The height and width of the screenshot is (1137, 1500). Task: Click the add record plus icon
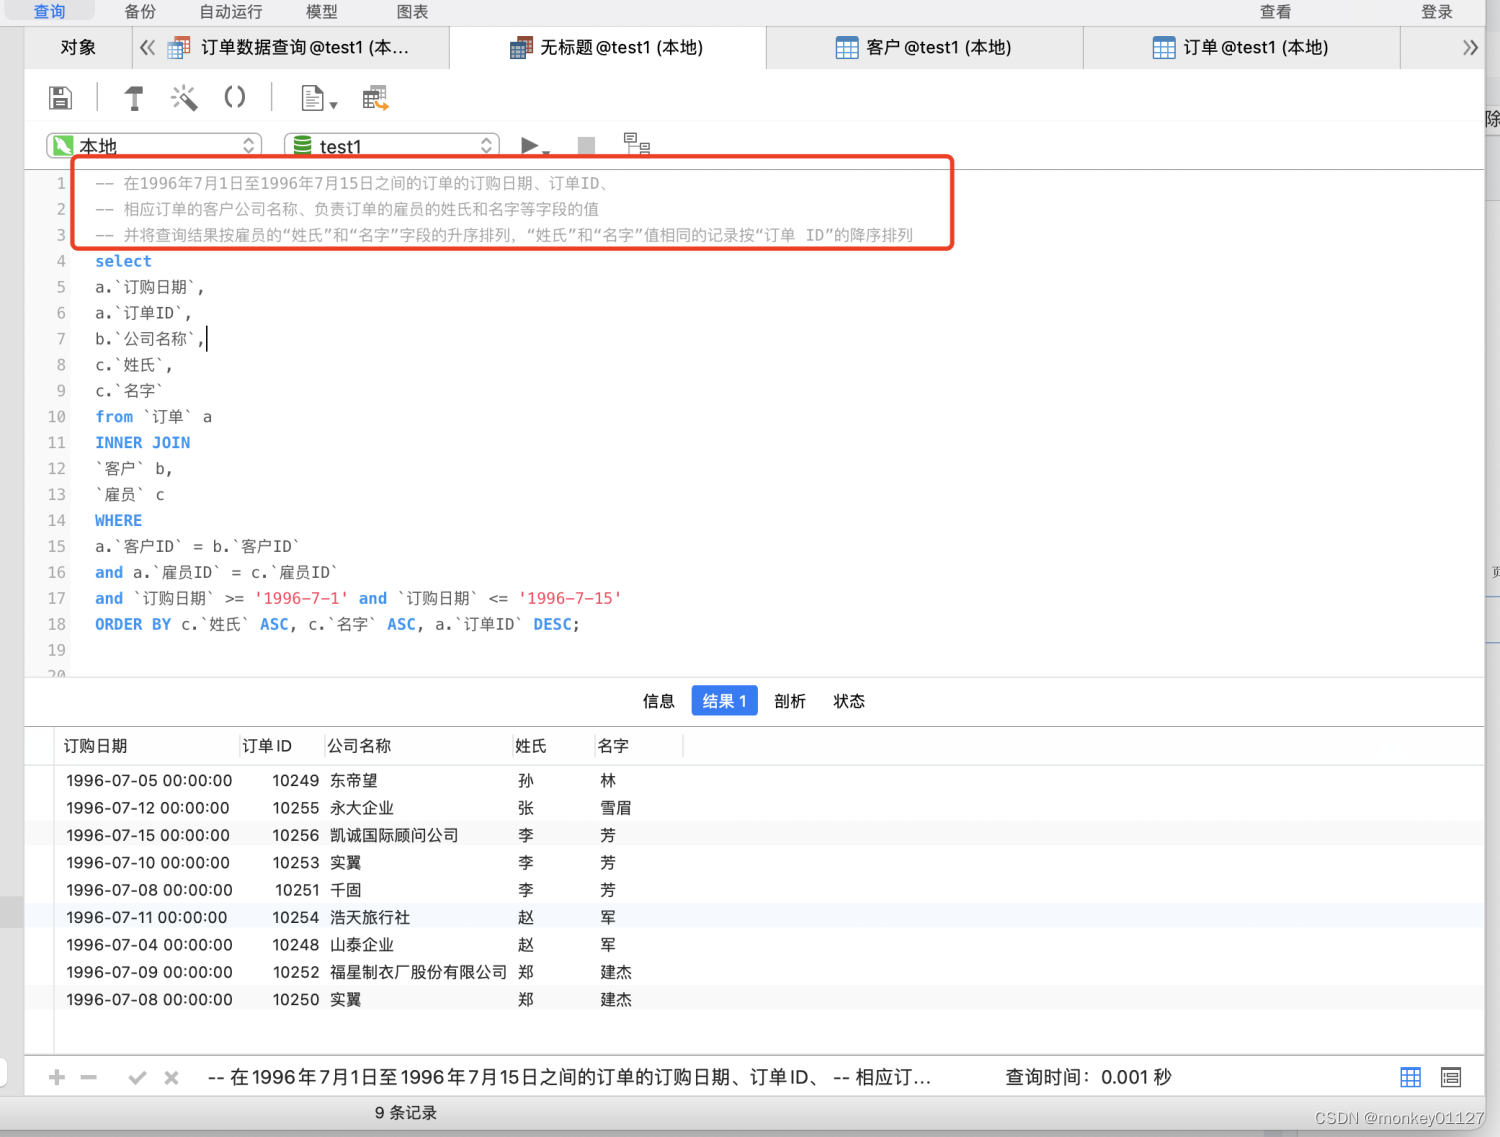click(x=57, y=1077)
